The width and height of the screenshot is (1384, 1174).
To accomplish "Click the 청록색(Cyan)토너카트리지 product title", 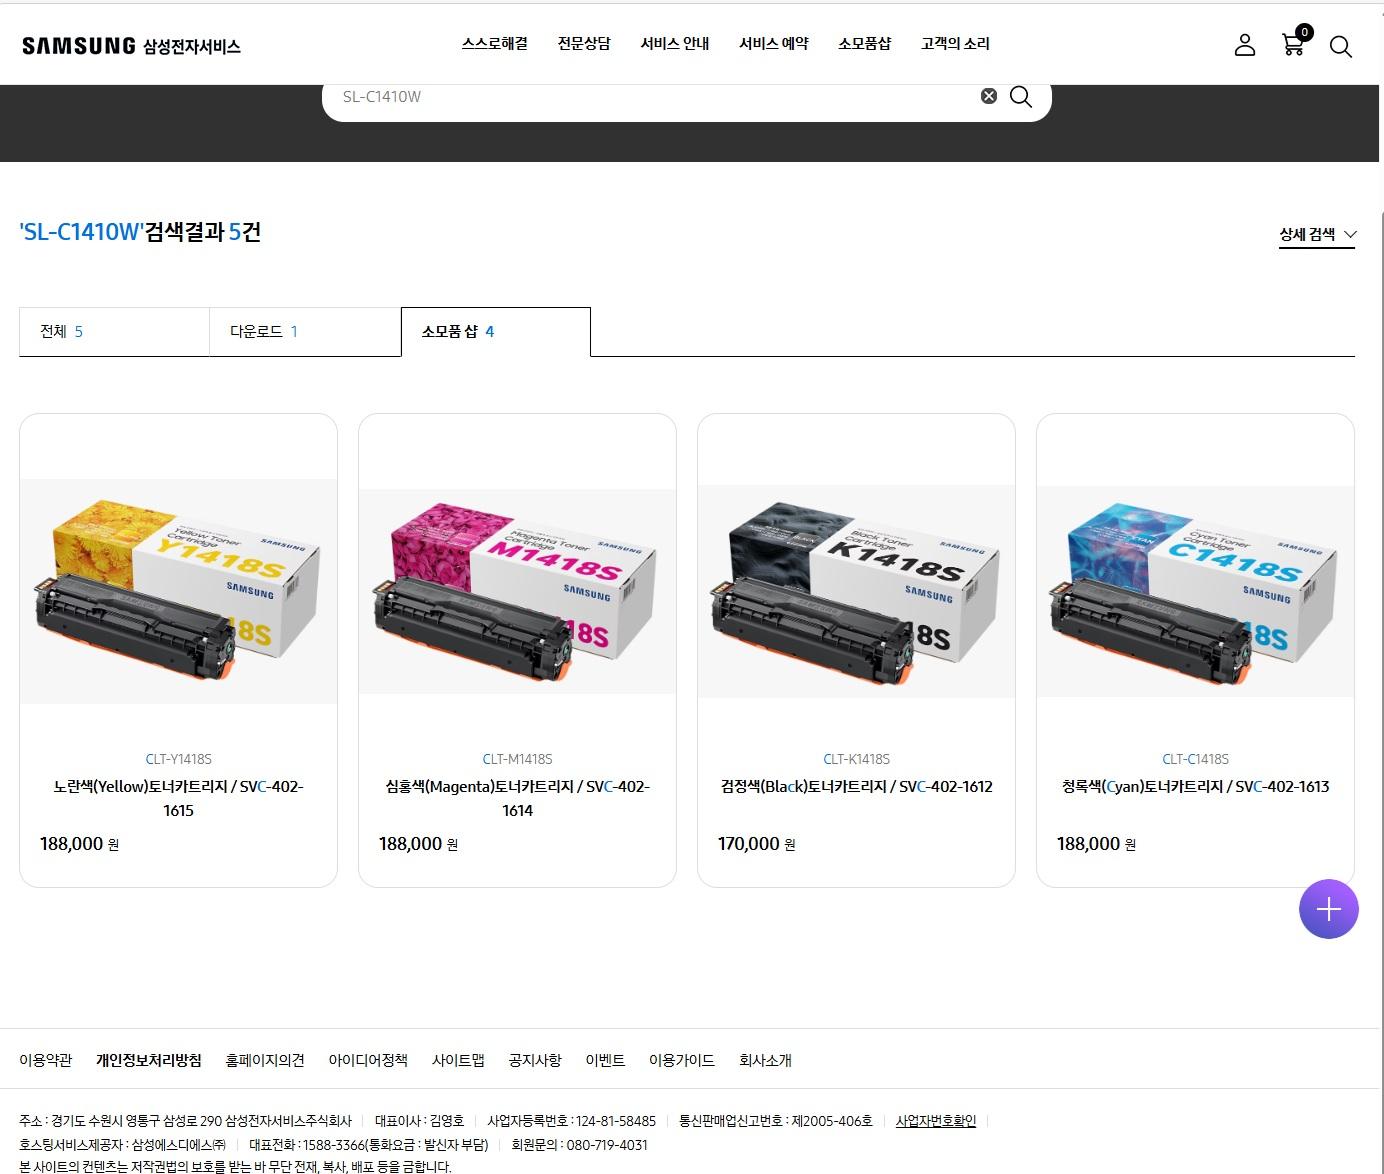I will pyautogui.click(x=1195, y=787).
